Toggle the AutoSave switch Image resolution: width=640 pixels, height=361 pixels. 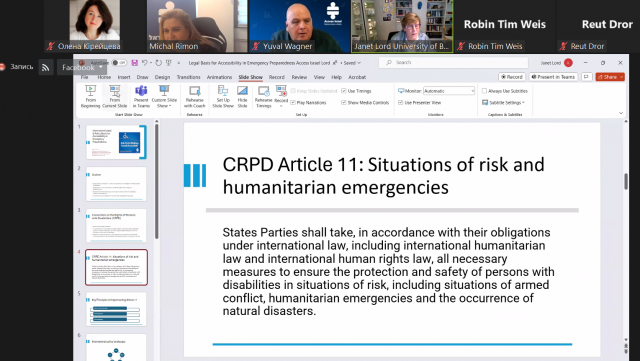coord(119,63)
